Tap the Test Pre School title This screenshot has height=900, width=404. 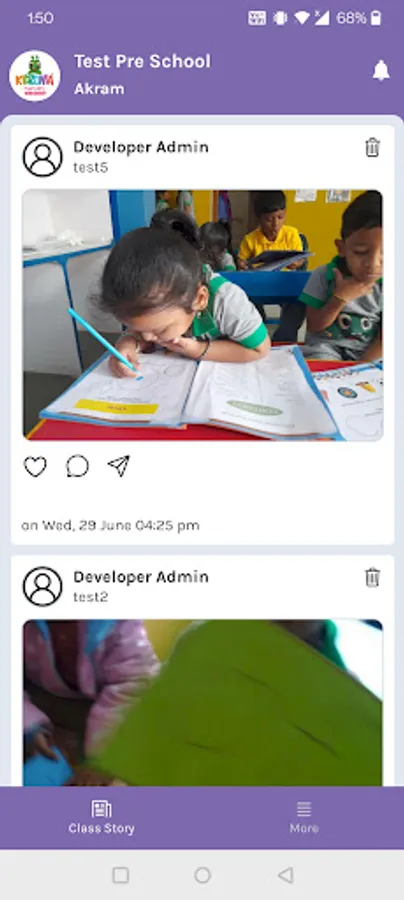pyautogui.click(x=142, y=61)
